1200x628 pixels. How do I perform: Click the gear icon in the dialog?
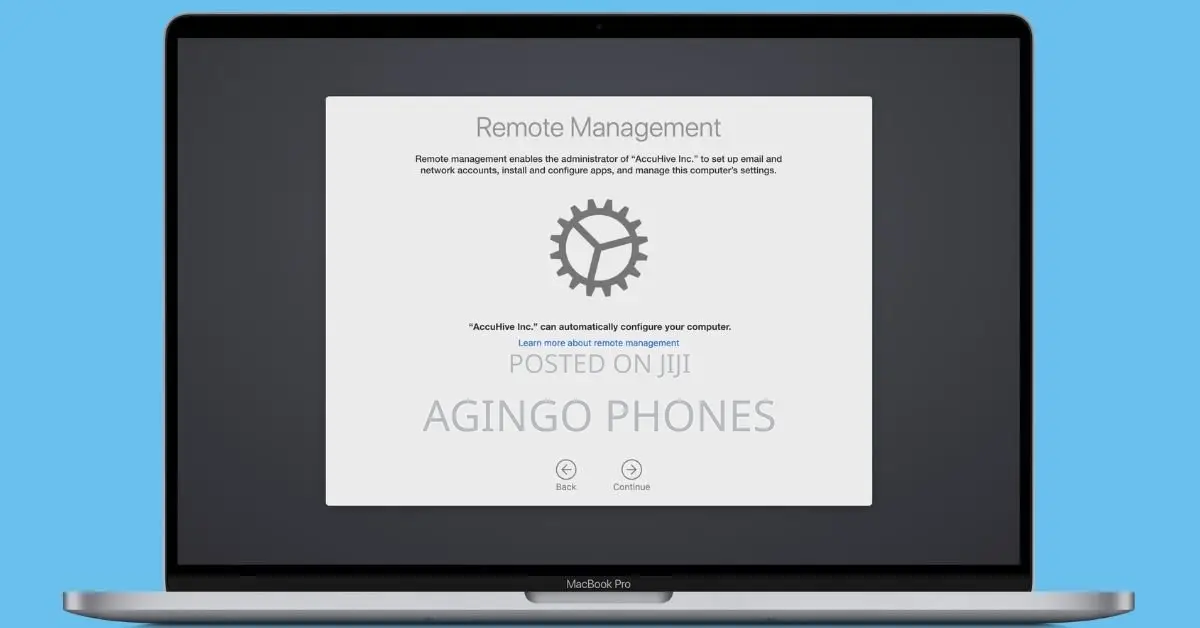(x=599, y=247)
